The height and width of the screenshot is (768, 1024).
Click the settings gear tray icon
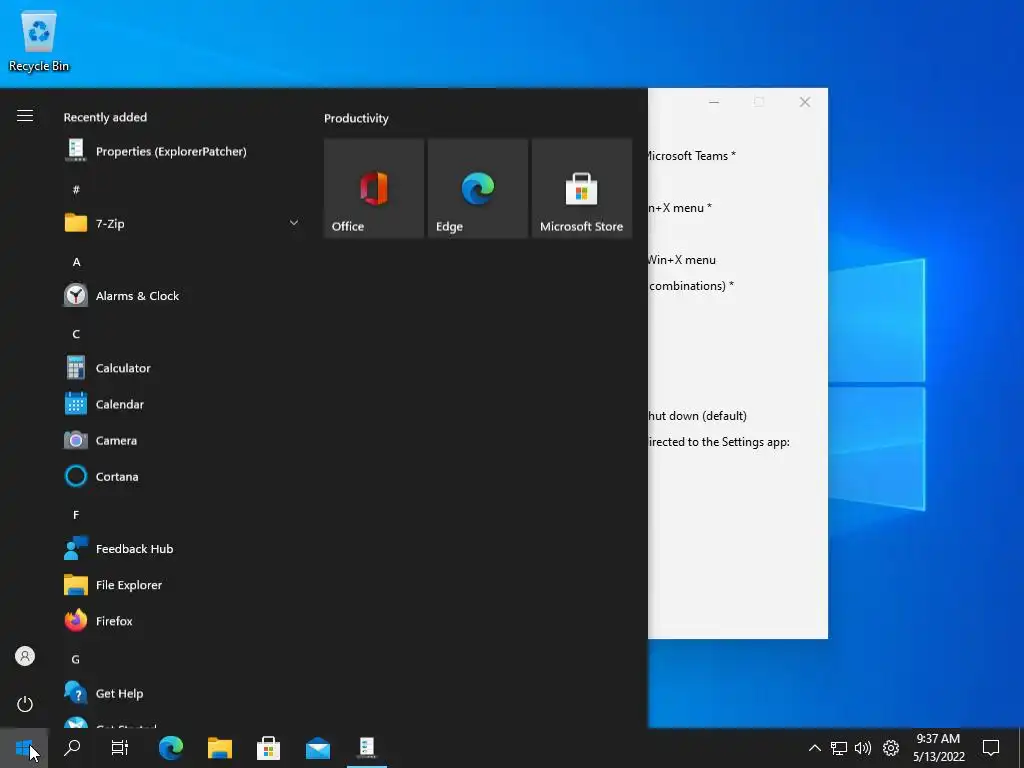[x=891, y=748]
